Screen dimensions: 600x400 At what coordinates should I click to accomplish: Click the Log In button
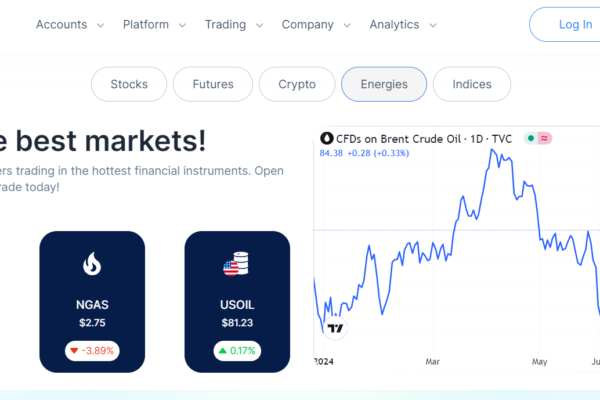tap(565, 24)
